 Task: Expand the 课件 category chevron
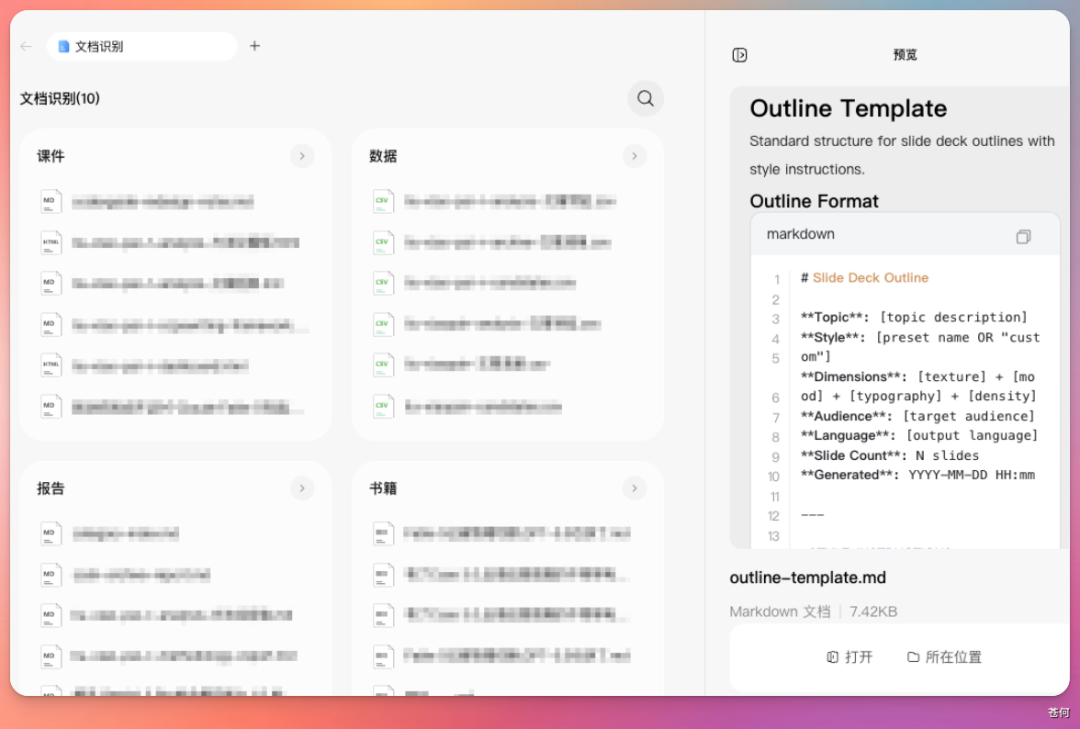[x=302, y=156]
